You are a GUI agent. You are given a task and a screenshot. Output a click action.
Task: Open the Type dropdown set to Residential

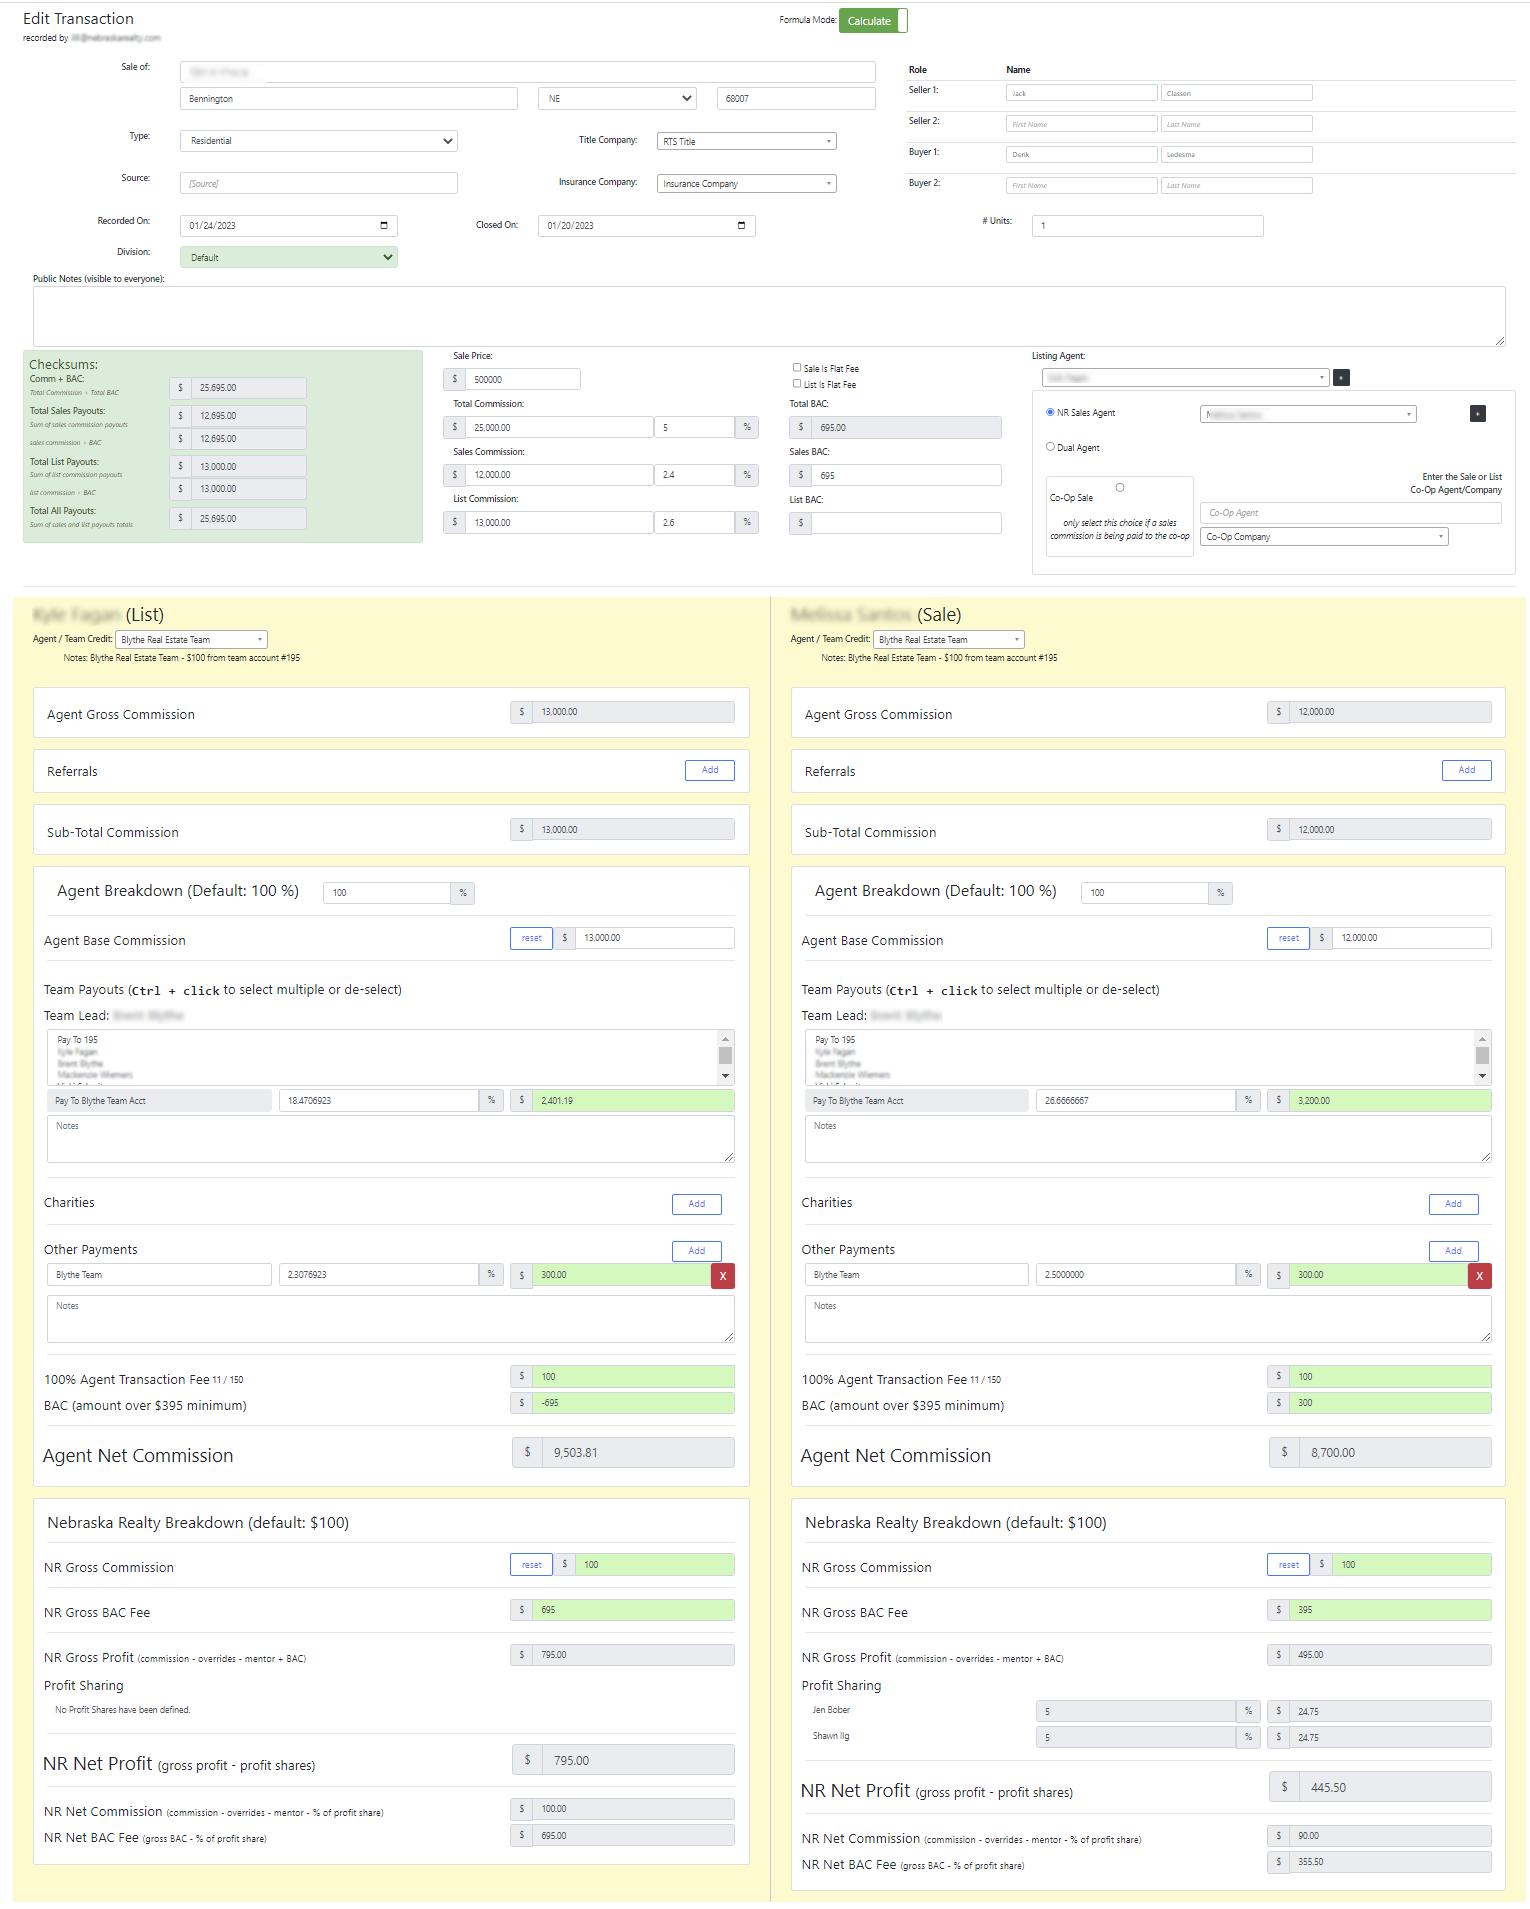point(319,141)
